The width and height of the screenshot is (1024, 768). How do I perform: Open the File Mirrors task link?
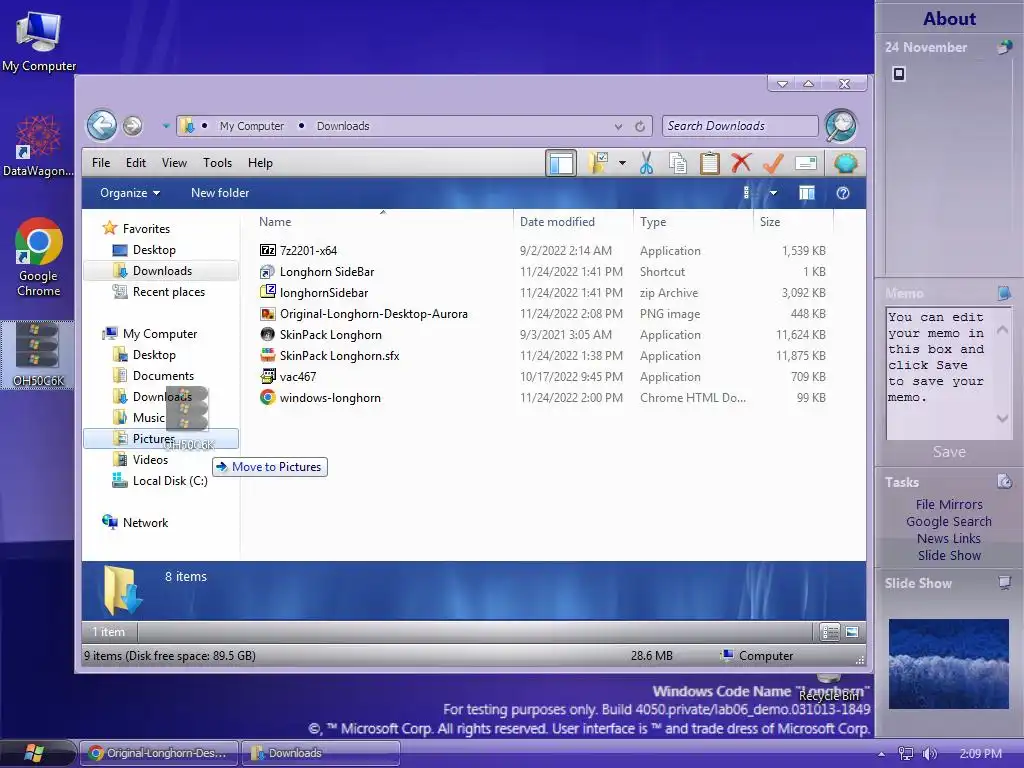pyautogui.click(x=949, y=504)
